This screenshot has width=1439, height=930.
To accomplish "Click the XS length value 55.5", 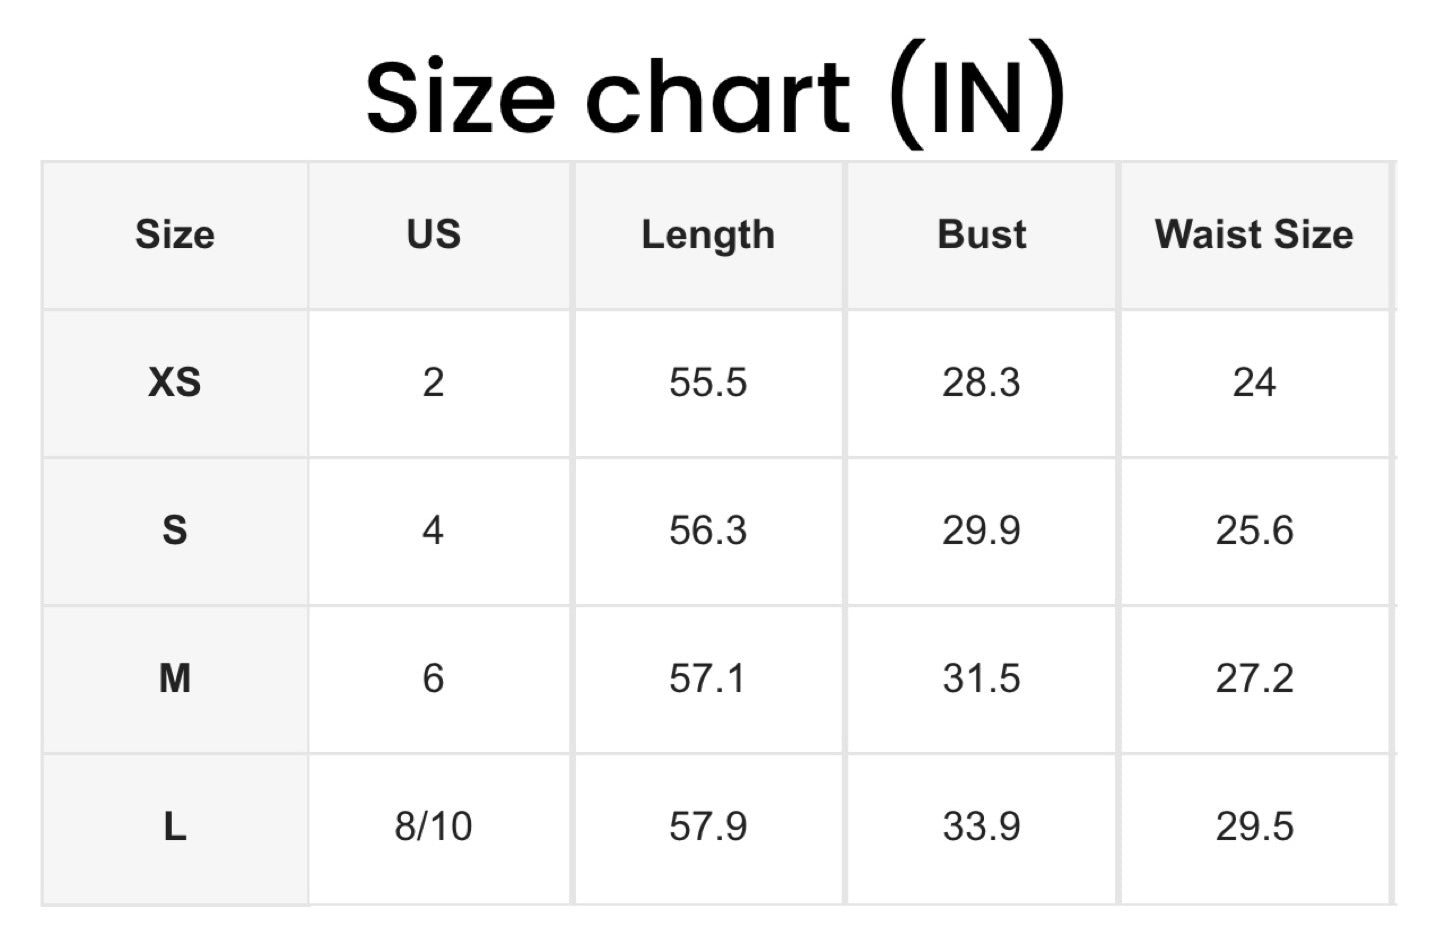I will pyautogui.click(x=707, y=382).
